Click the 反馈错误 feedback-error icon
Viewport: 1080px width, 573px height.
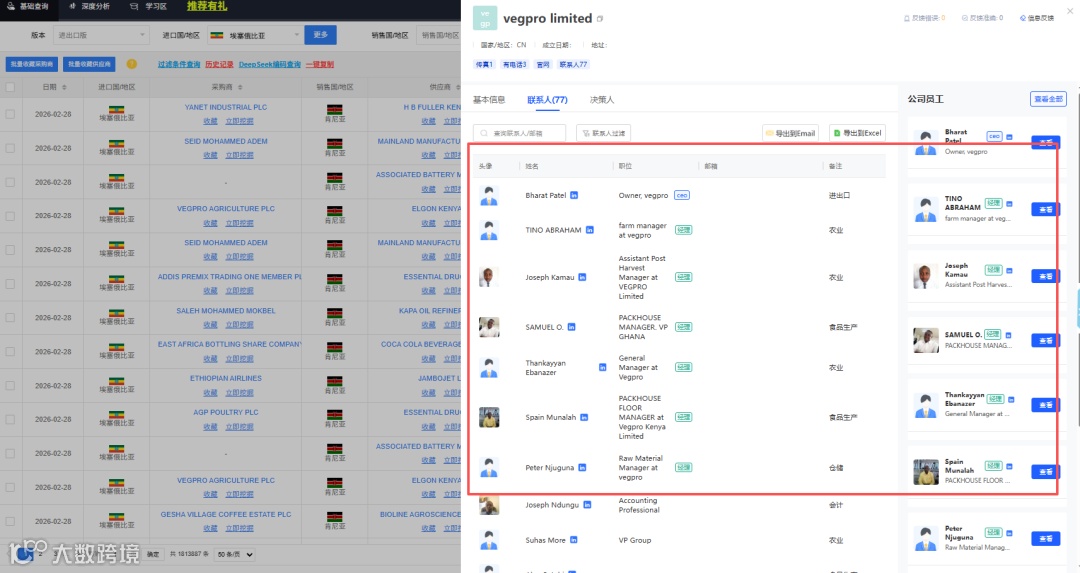point(907,18)
